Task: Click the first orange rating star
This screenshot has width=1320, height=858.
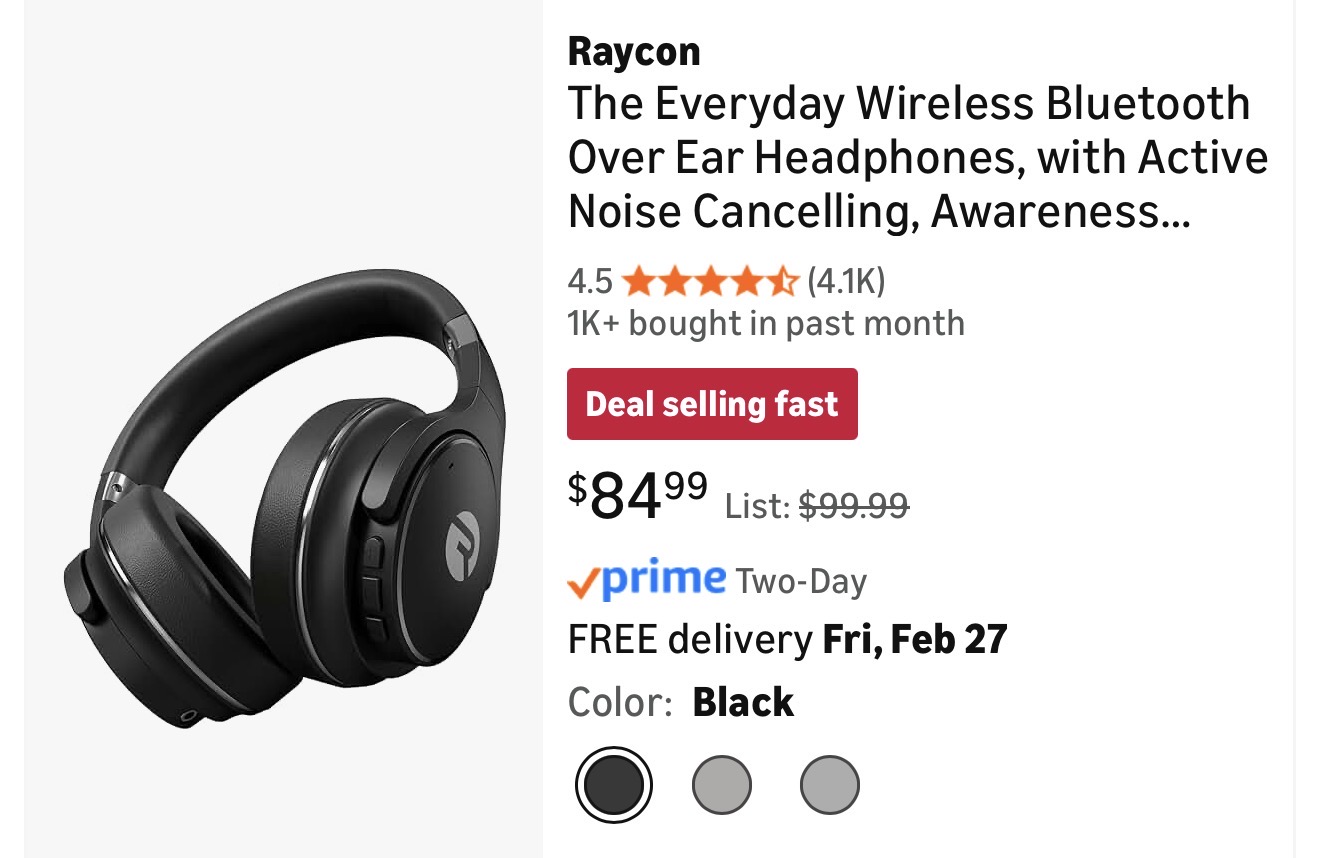Action: click(x=637, y=283)
